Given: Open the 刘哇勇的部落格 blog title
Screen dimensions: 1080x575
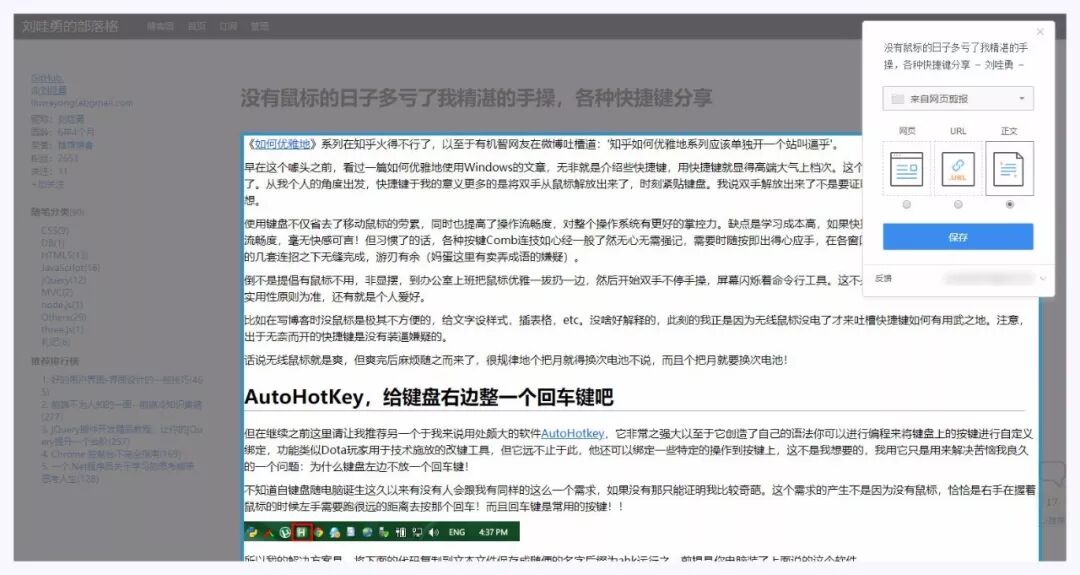Looking at the screenshot, I should click(x=70, y=26).
